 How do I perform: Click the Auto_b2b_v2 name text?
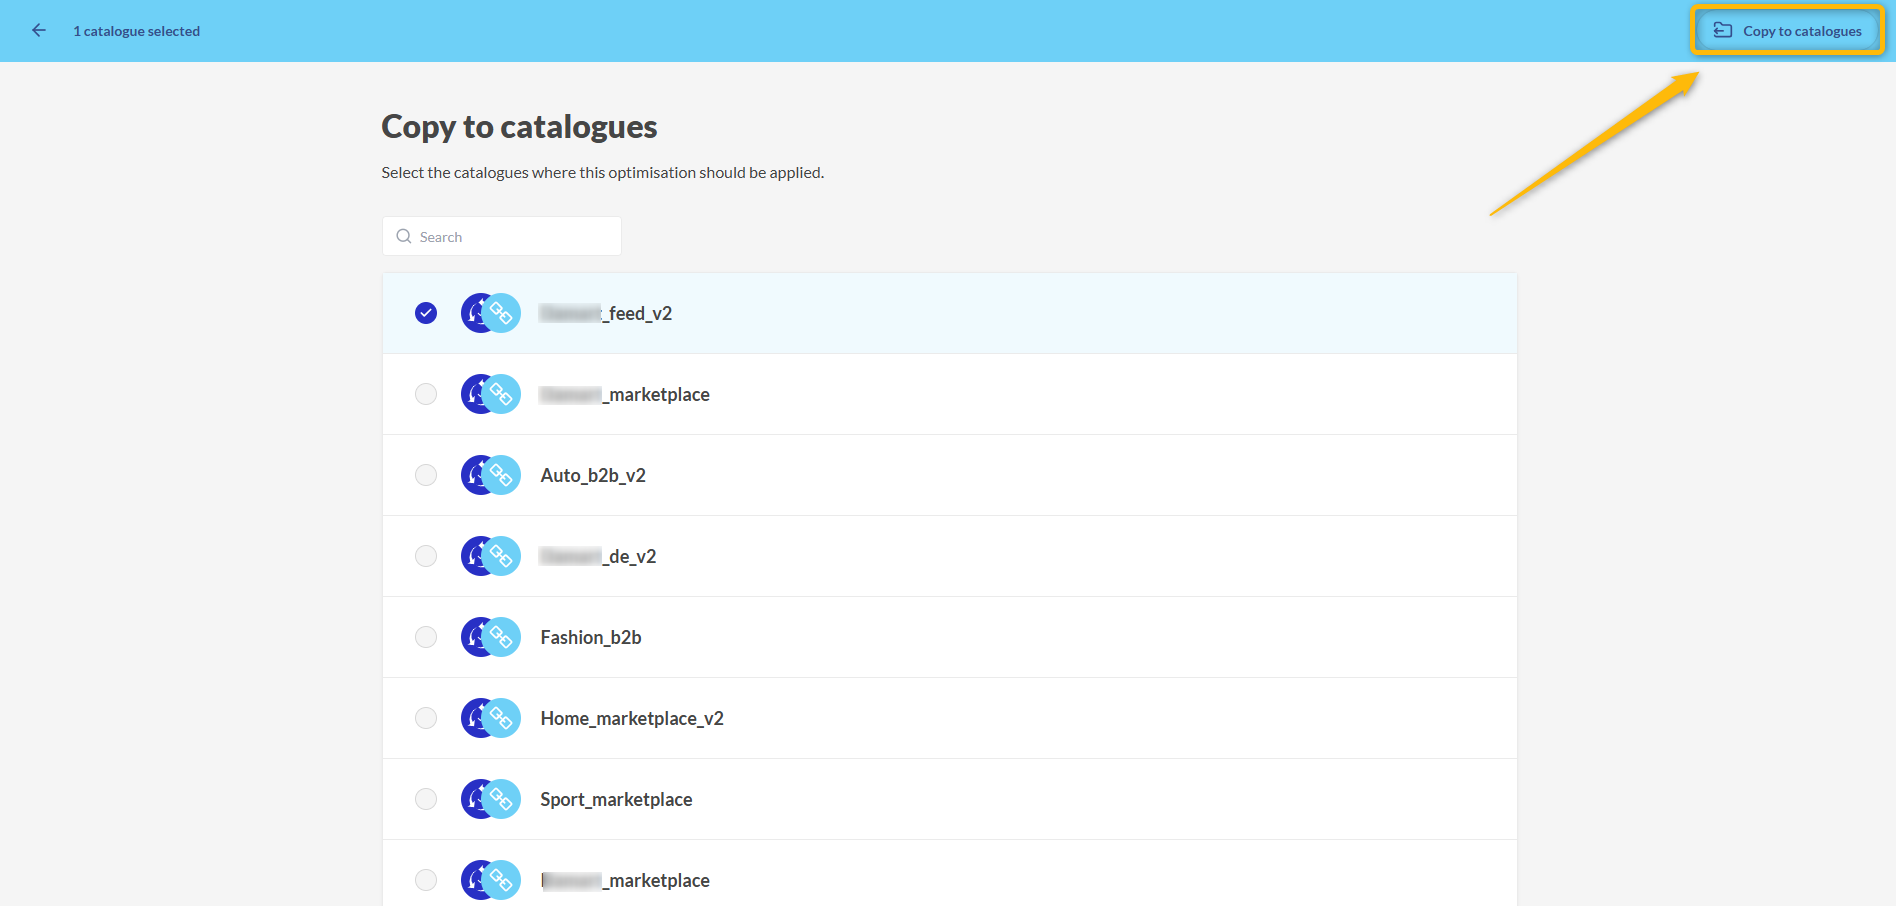coord(593,476)
